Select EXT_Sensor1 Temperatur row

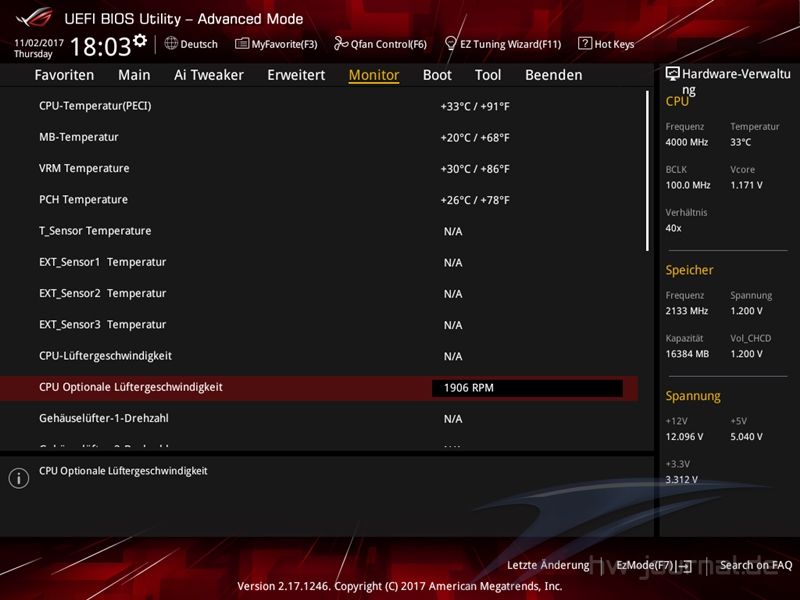pyautogui.click(x=319, y=262)
